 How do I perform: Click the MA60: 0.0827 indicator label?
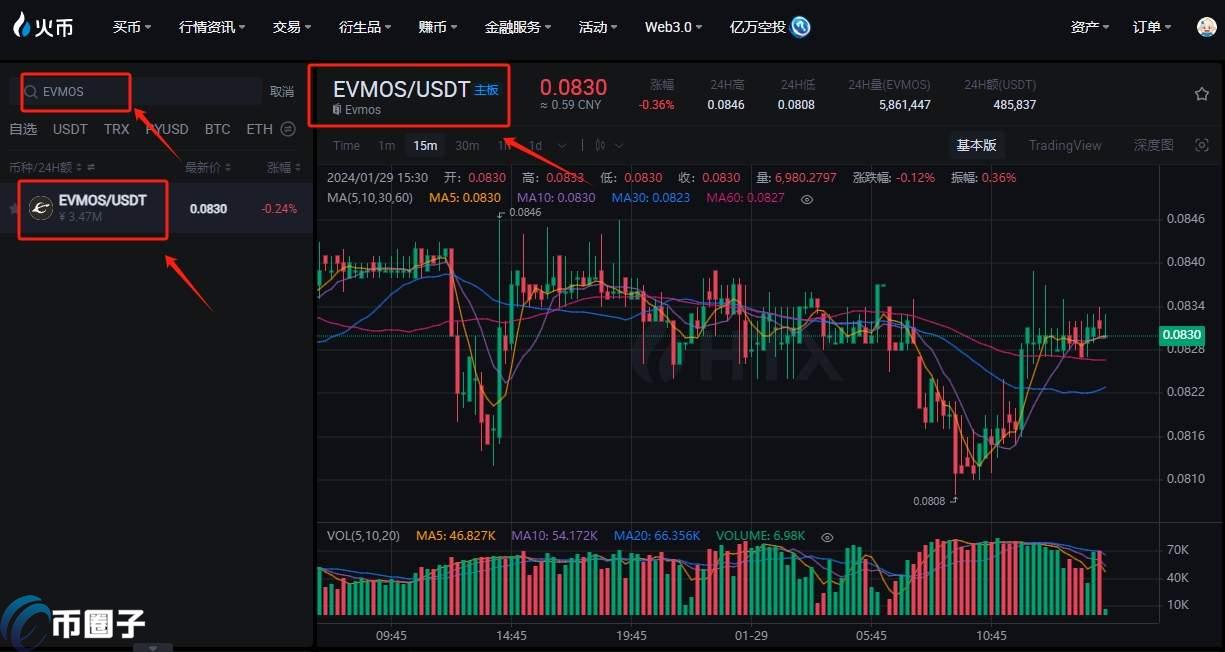[745, 198]
